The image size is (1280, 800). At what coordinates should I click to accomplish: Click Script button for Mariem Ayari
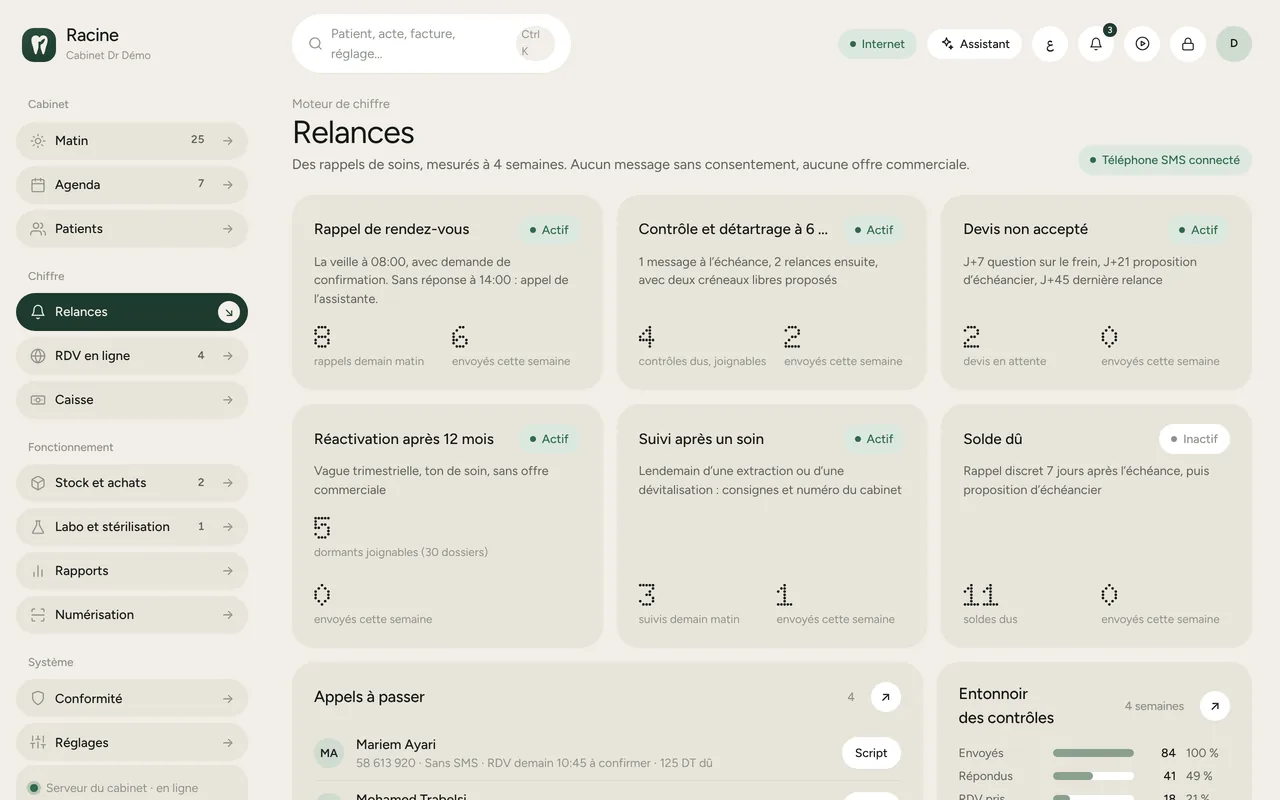pyautogui.click(x=871, y=753)
